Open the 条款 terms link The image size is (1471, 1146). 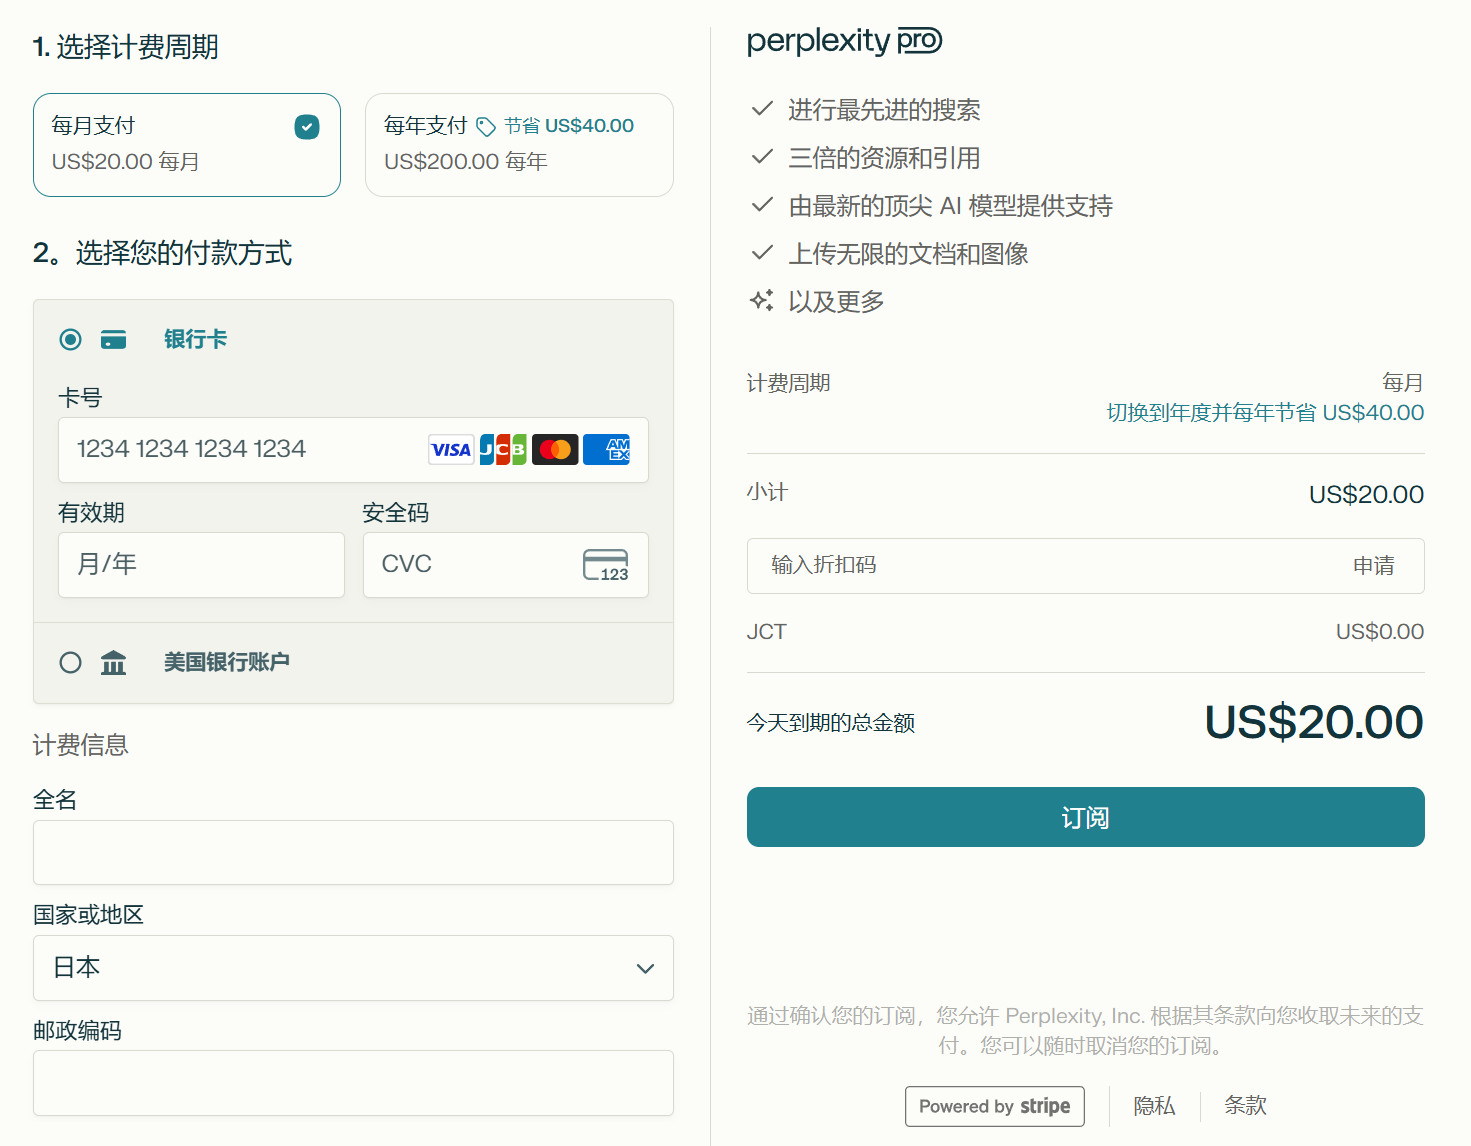tap(1245, 1106)
